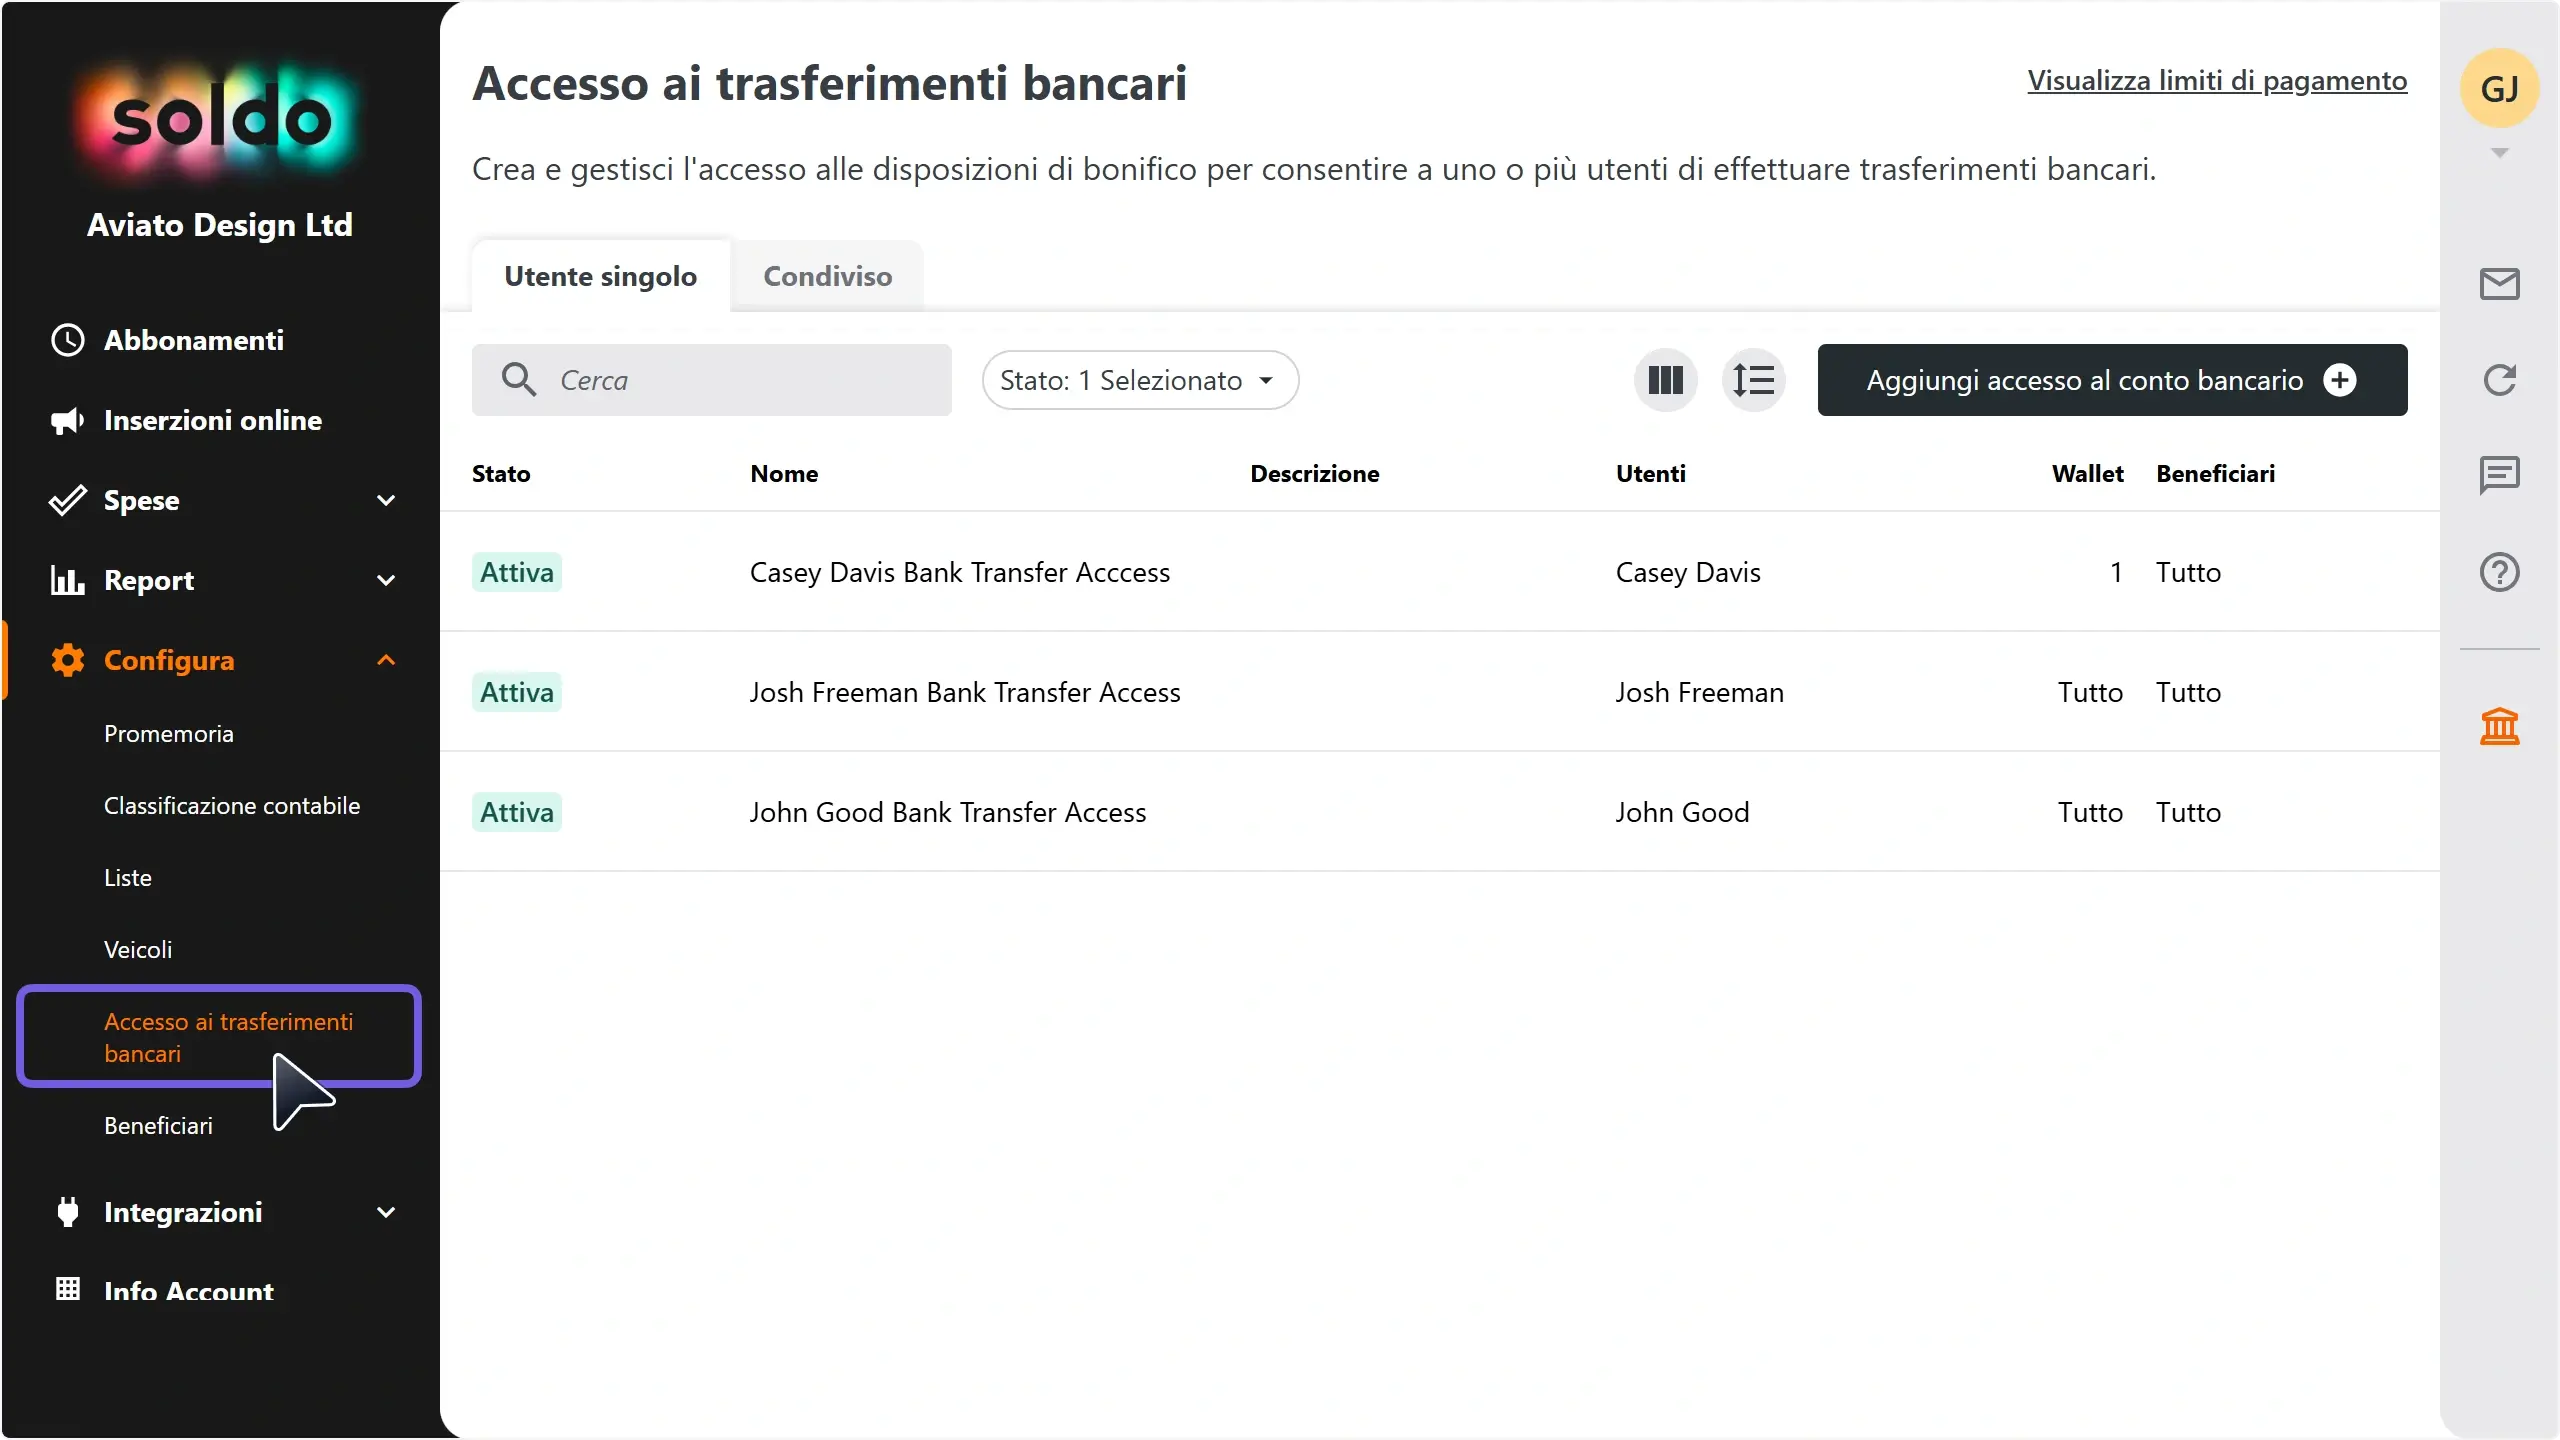Click user name John Good

1683,812
